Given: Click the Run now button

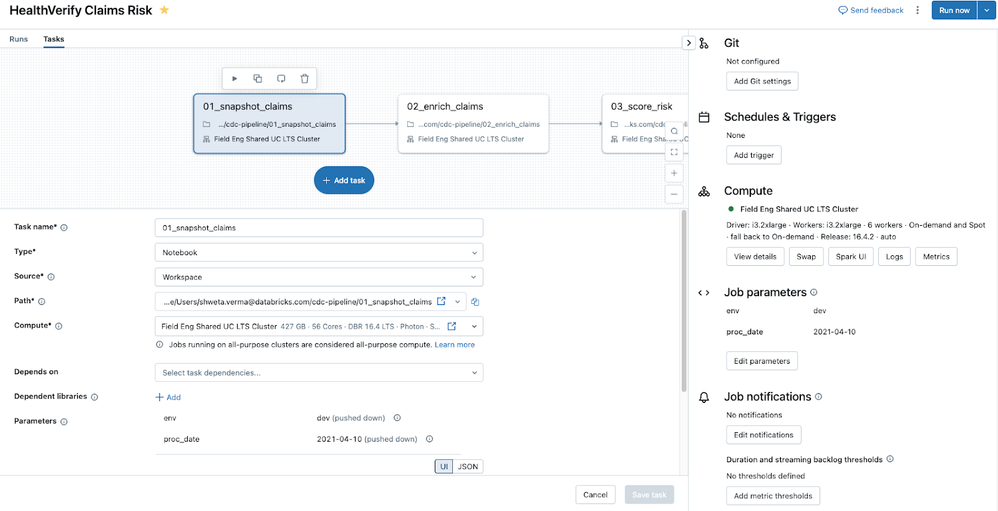Looking at the screenshot, I should 955,10.
